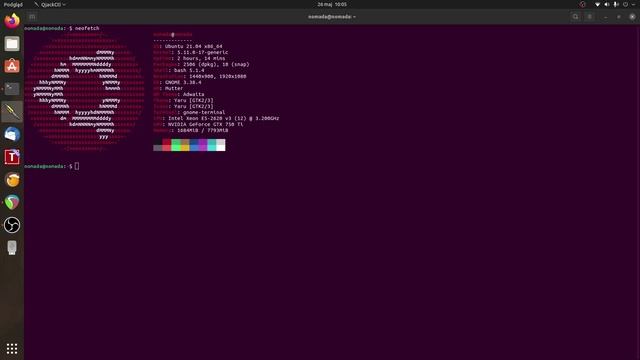Launch Ubuntu Software from the dock
Viewport: 640px width, 360px height.
12,66
